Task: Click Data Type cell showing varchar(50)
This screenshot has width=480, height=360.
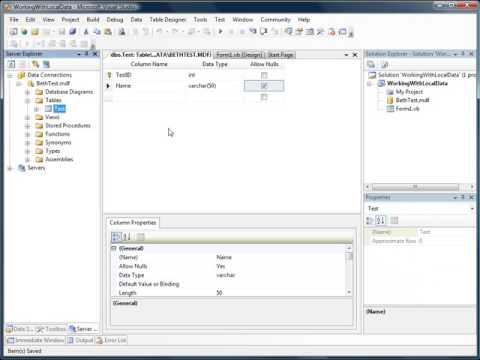Action: [214, 86]
